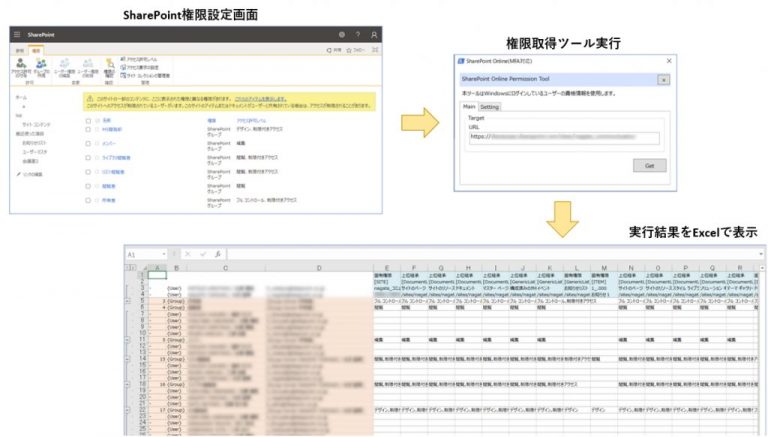This screenshot has height=437, width=768.
Task: Tick checkbox for 所有者 group row
Action: coord(88,200)
